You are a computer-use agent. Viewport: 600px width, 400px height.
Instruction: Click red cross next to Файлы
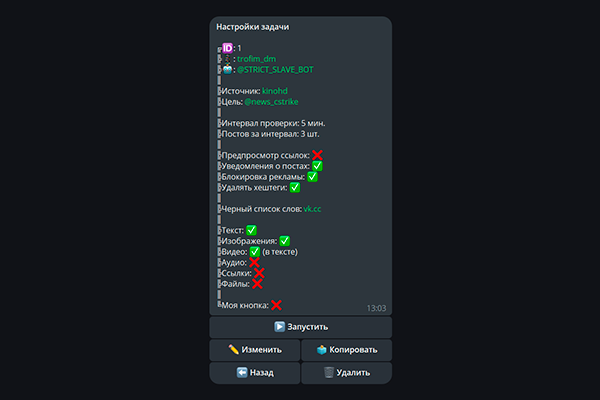256,284
